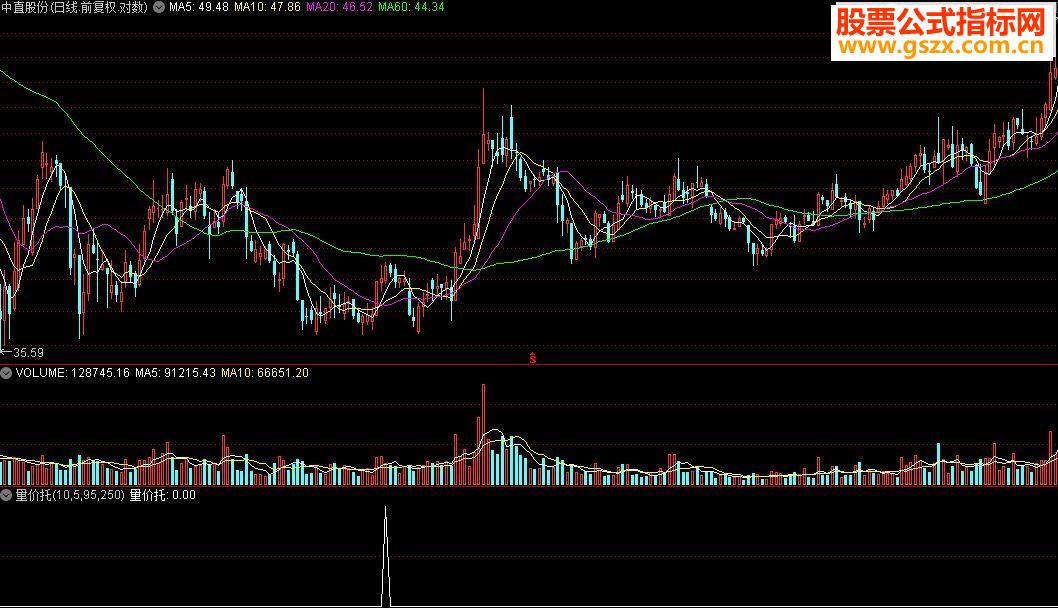Click the volume MA10: 66651.20 label

265,373
